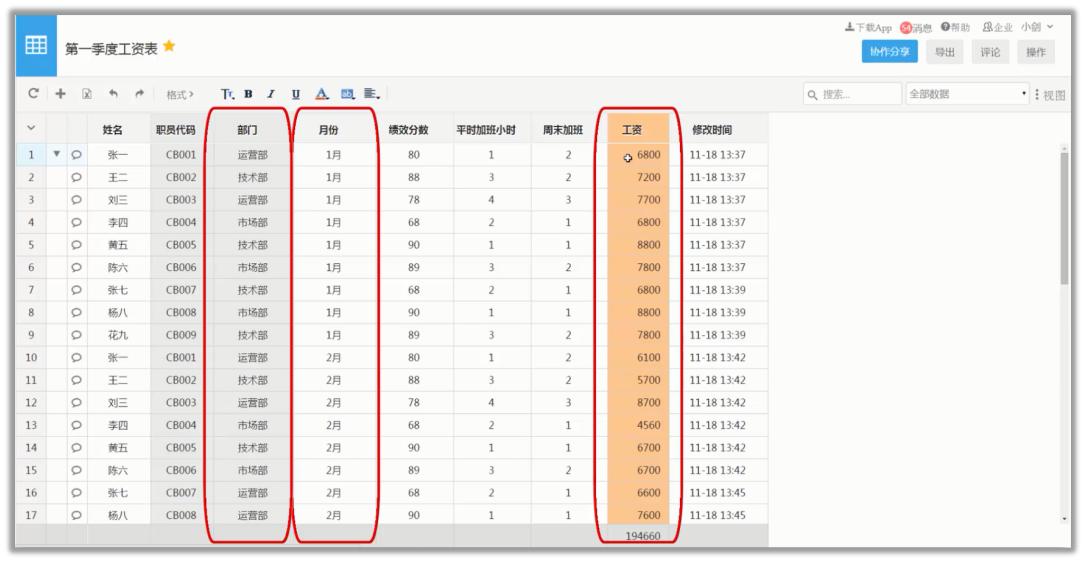Screen dimensions: 1086x563
Task: Click the 下载App download link
Action: 868,28
